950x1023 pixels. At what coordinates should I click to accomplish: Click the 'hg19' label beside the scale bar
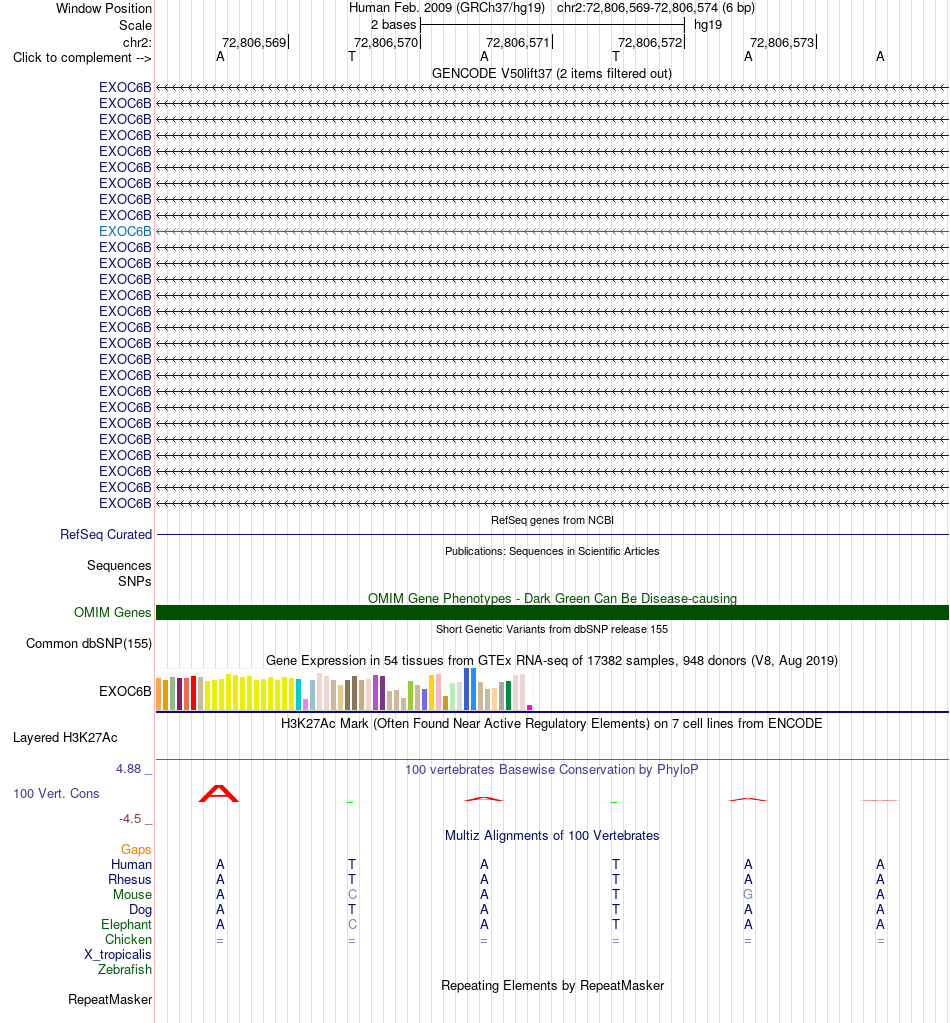tap(708, 25)
